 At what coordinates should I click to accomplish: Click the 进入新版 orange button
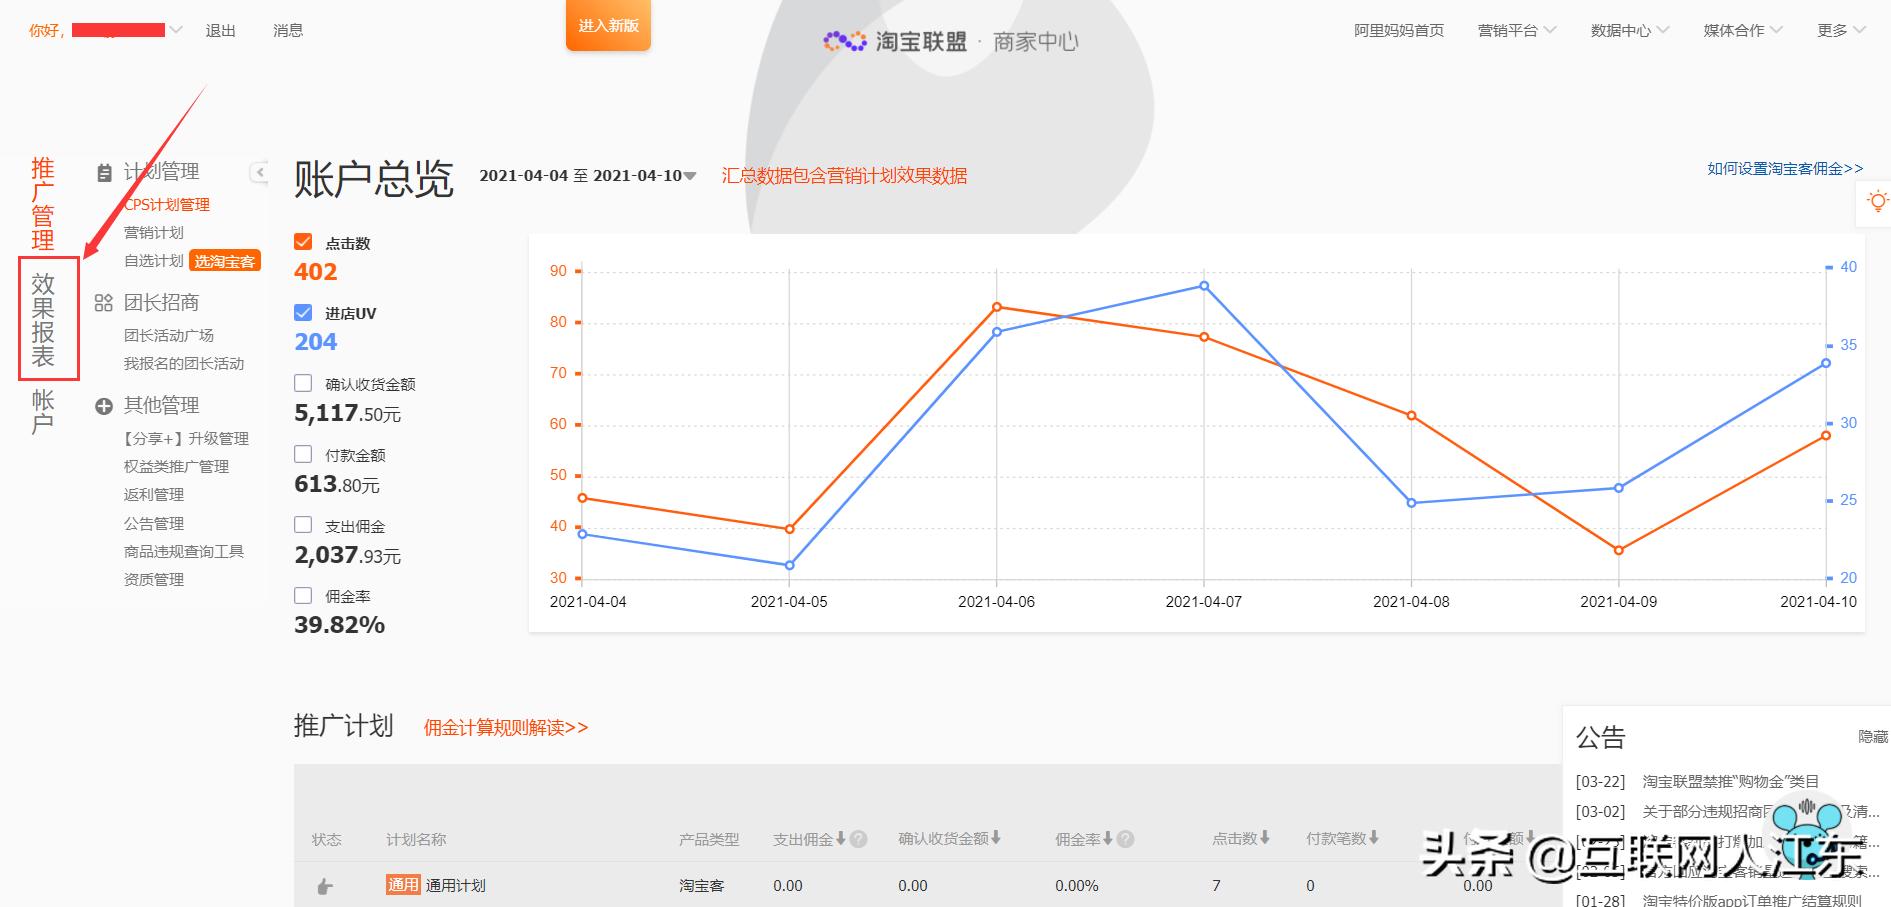608,27
